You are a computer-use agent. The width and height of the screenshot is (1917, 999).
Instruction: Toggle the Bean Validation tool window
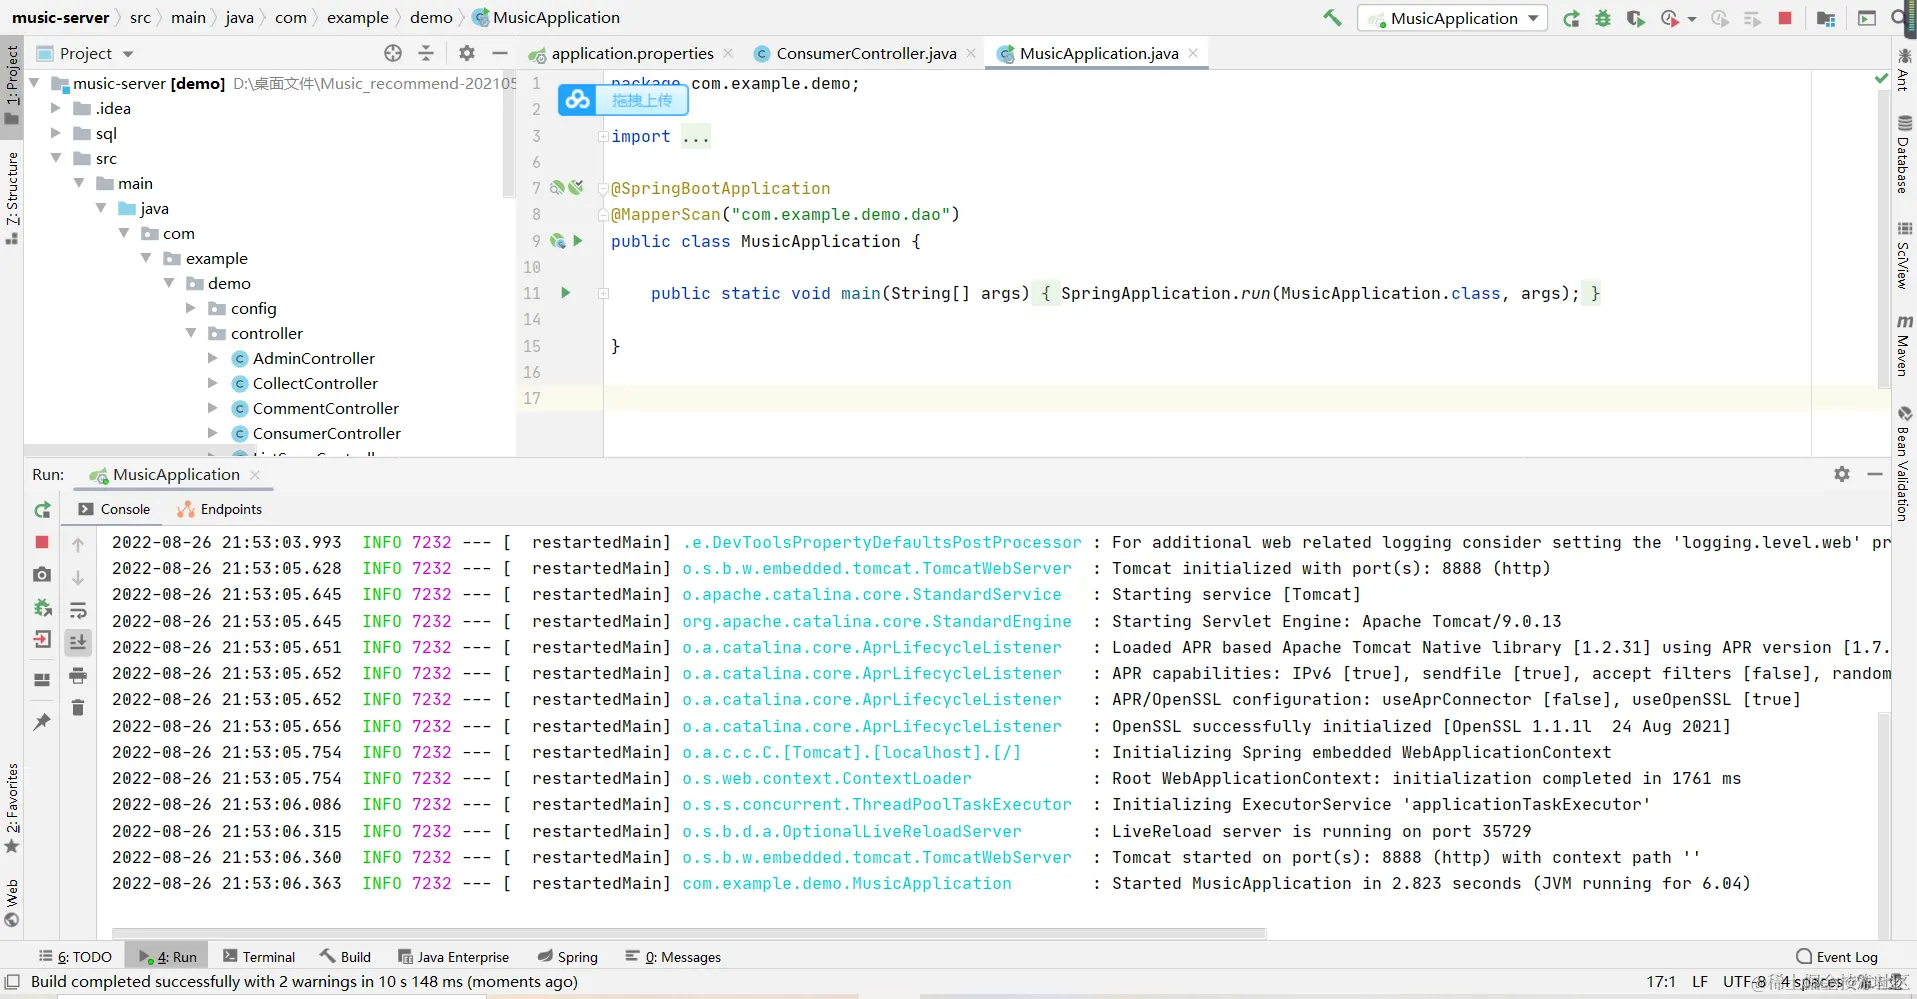pyautogui.click(x=1903, y=463)
